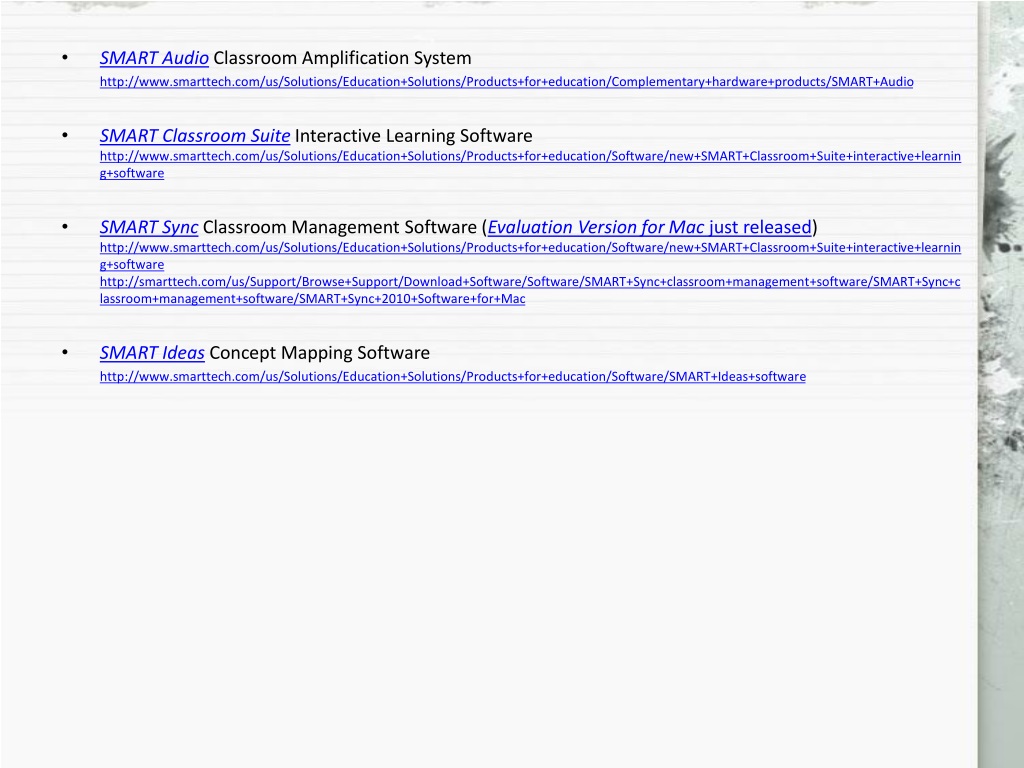Open the Evaluation Version for Mac link
This screenshot has width=1024, height=768.
(649, 227)
